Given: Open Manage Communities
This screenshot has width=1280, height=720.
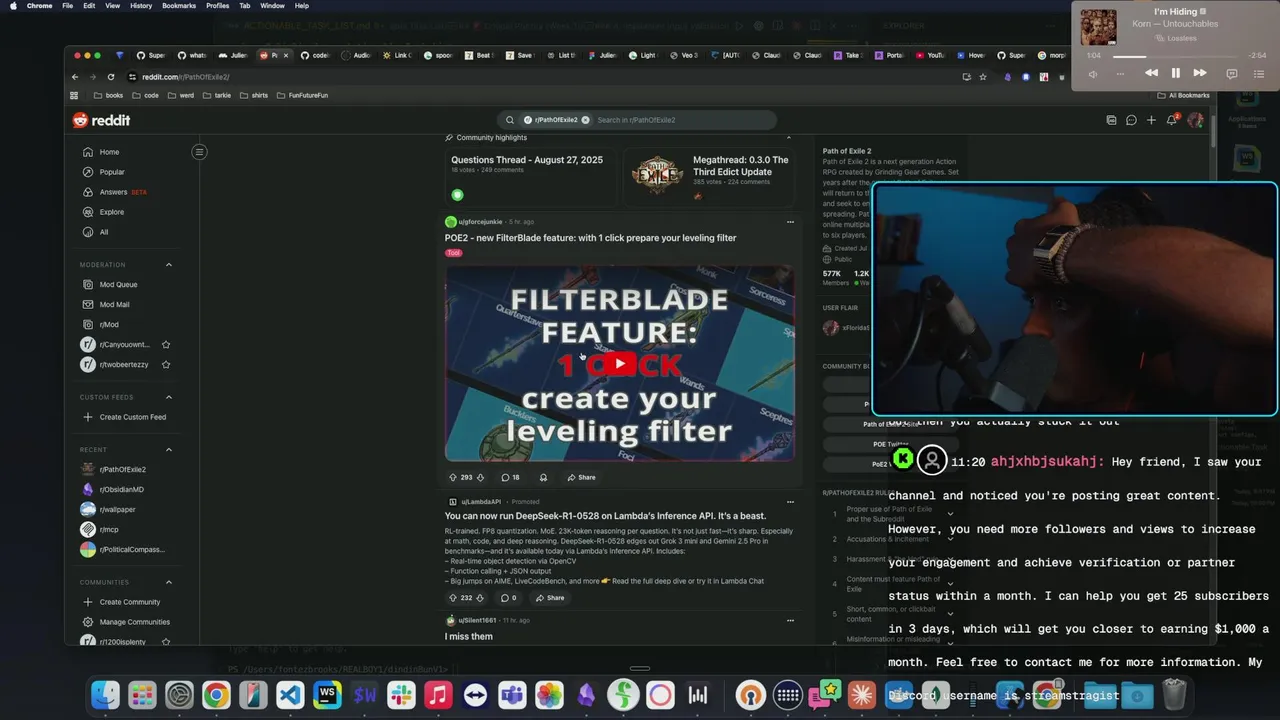Looking at the screenshot, I should pyautogui.click(x=126, y=622).
